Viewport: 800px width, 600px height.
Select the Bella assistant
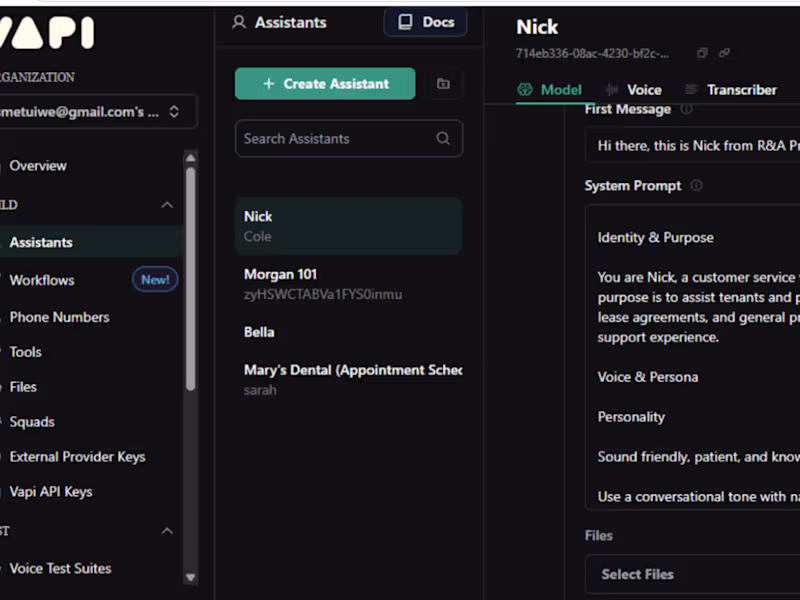(348, 332)
